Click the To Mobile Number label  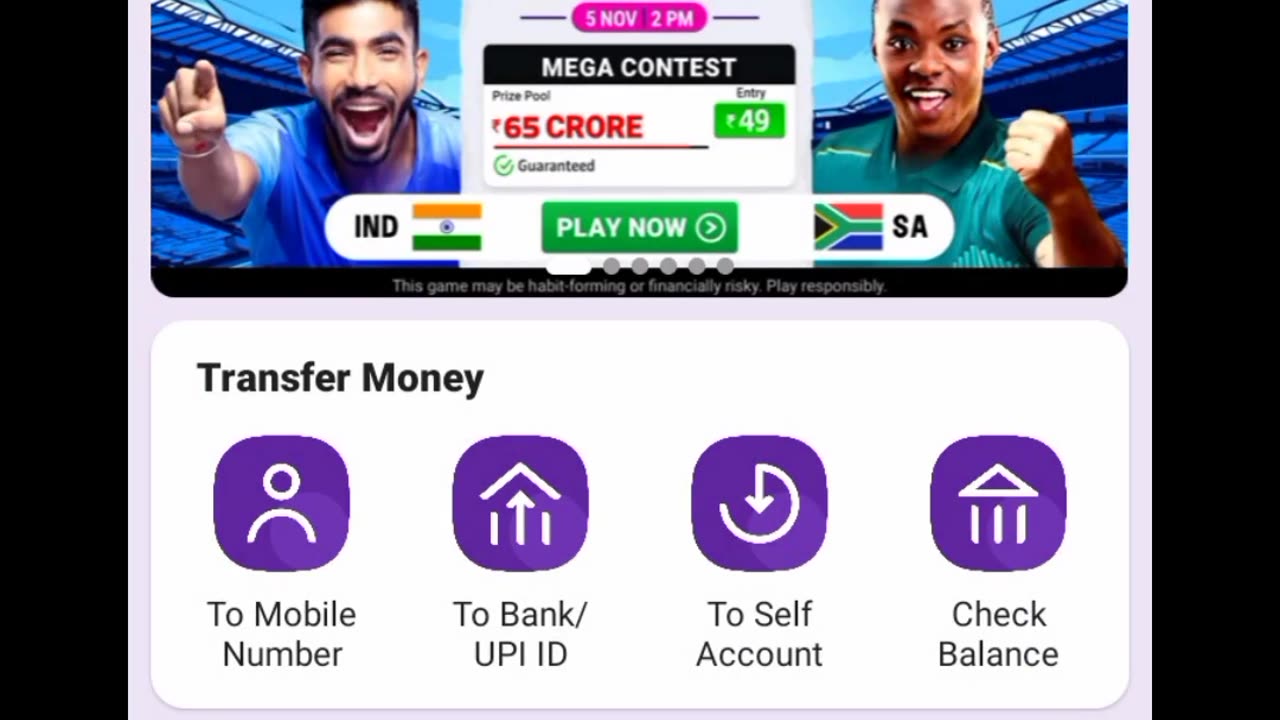[x=282, y=634]
